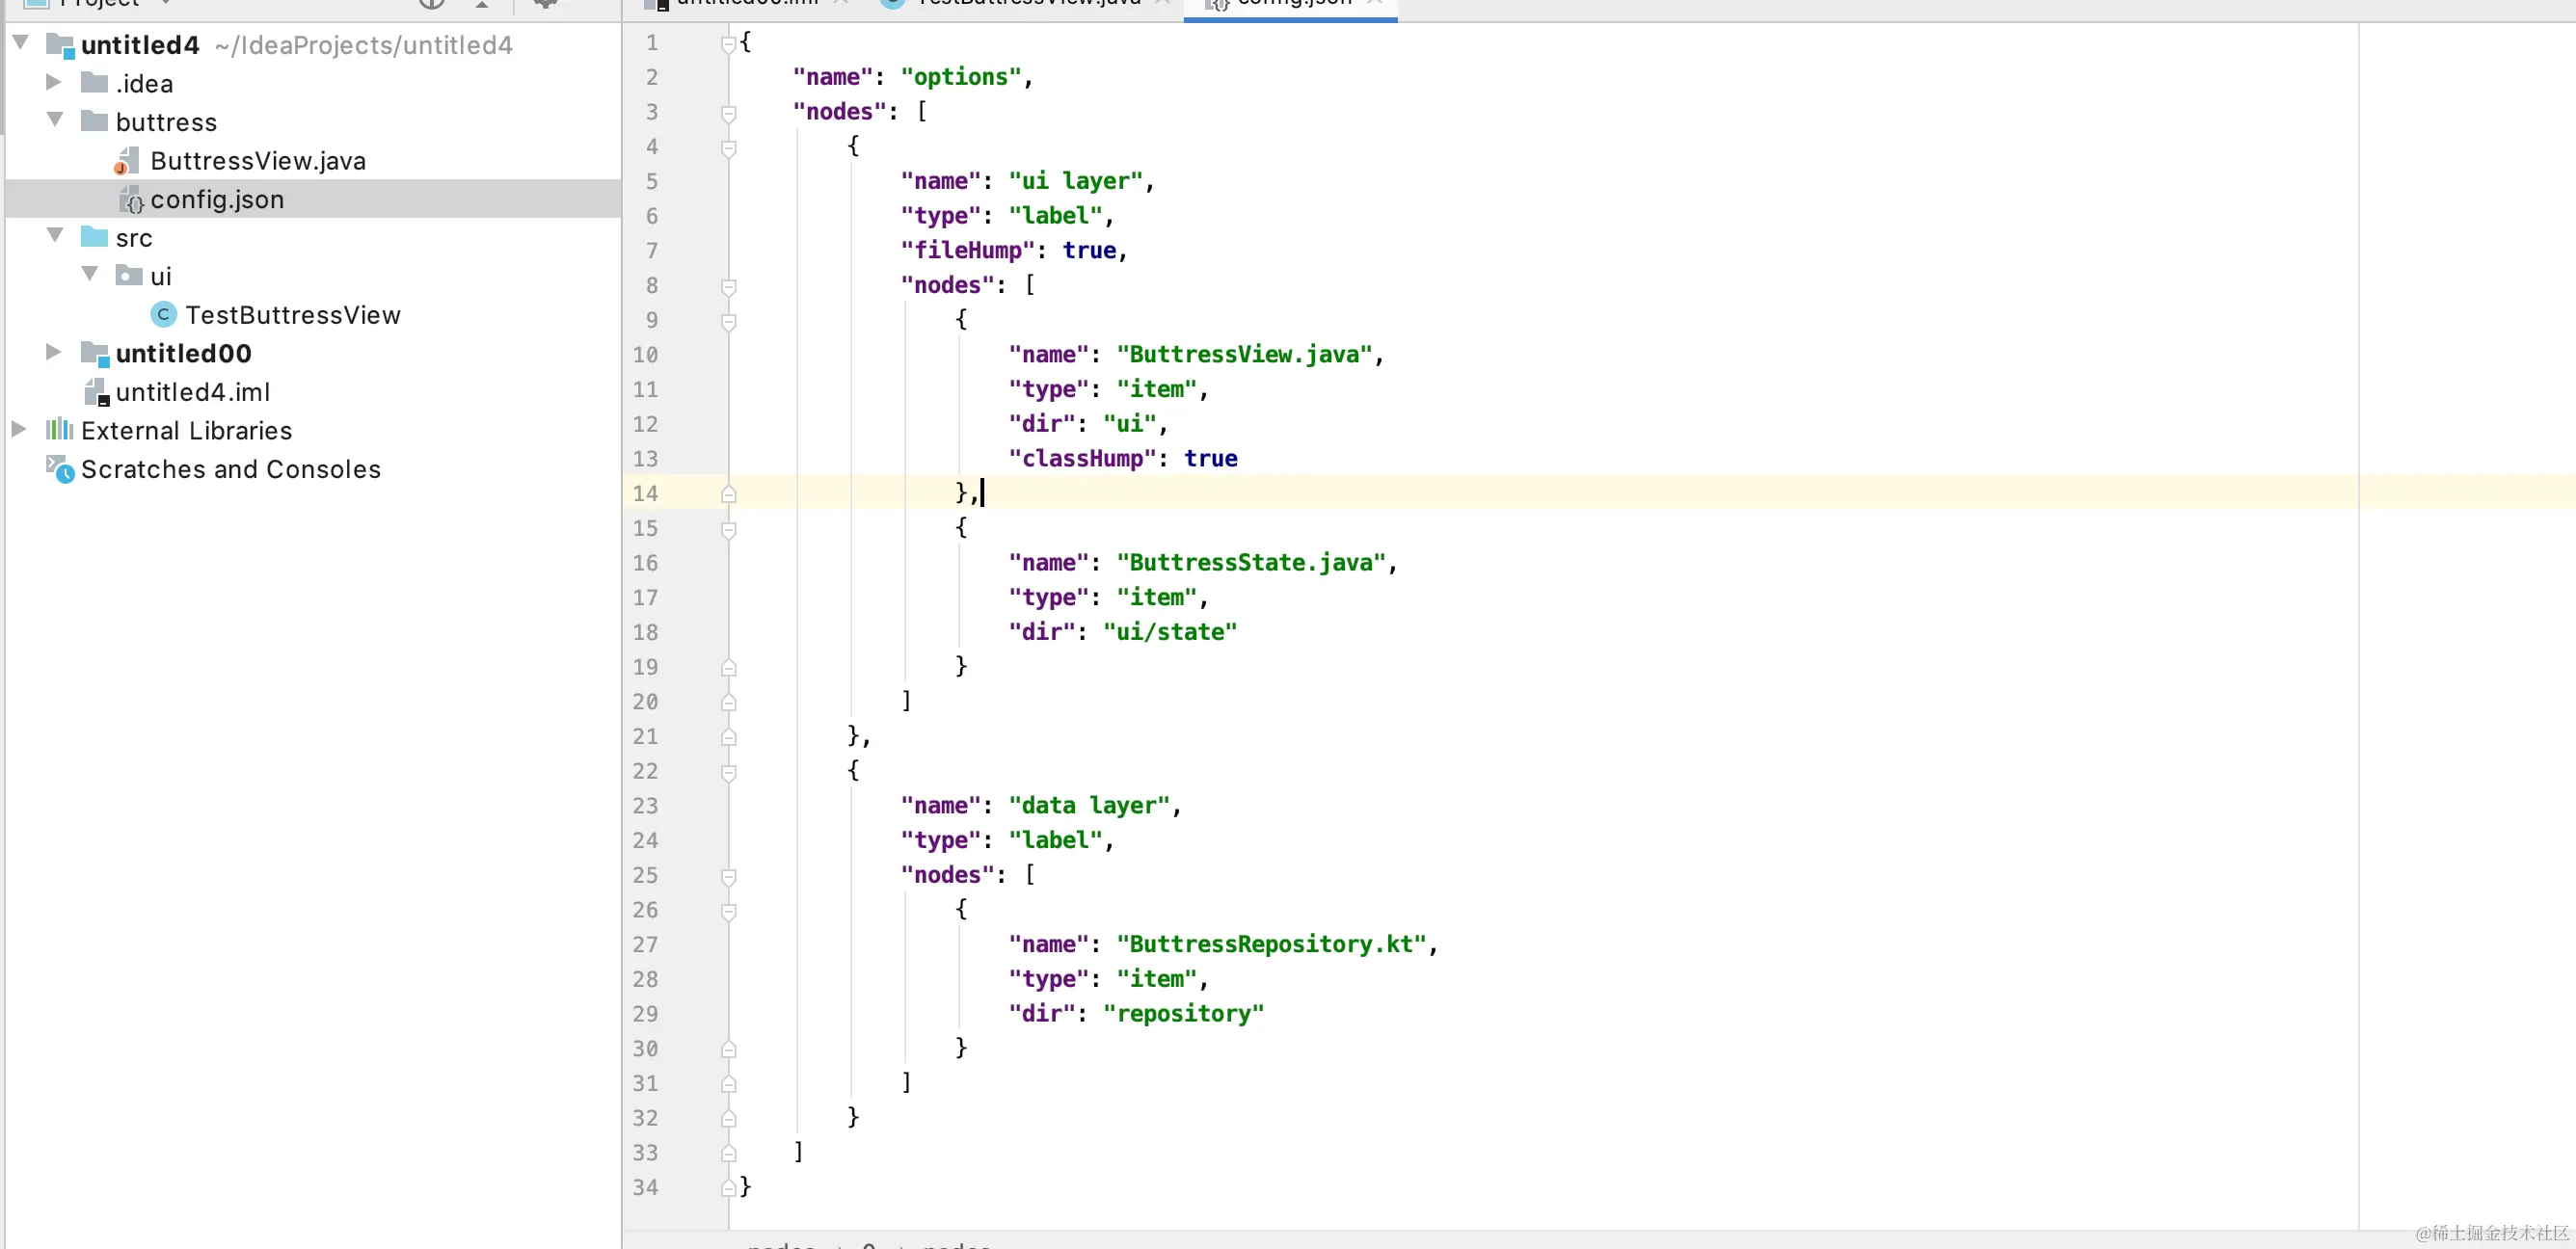The width and height of the screenshot is (2576, 1249).
Task: Select config.json in the project tree
Action: point(217,200)
